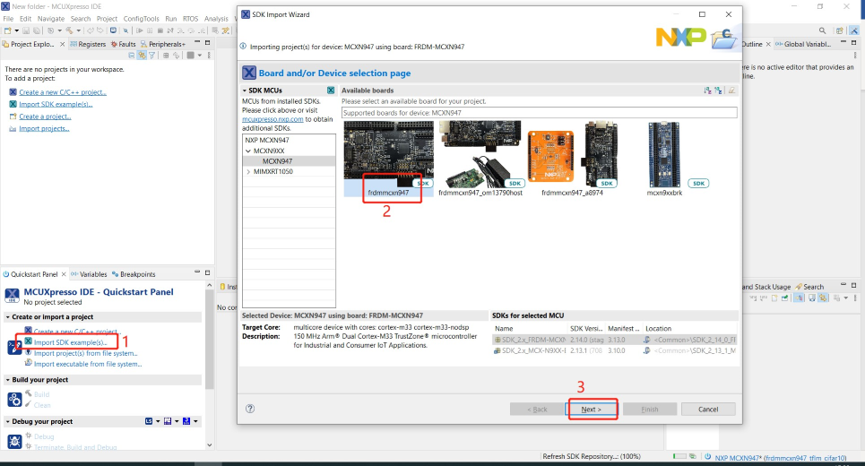Viewport: 865px width, 466px height.
Task: Switch to the Global Variables tab
Action: (803, 44)
